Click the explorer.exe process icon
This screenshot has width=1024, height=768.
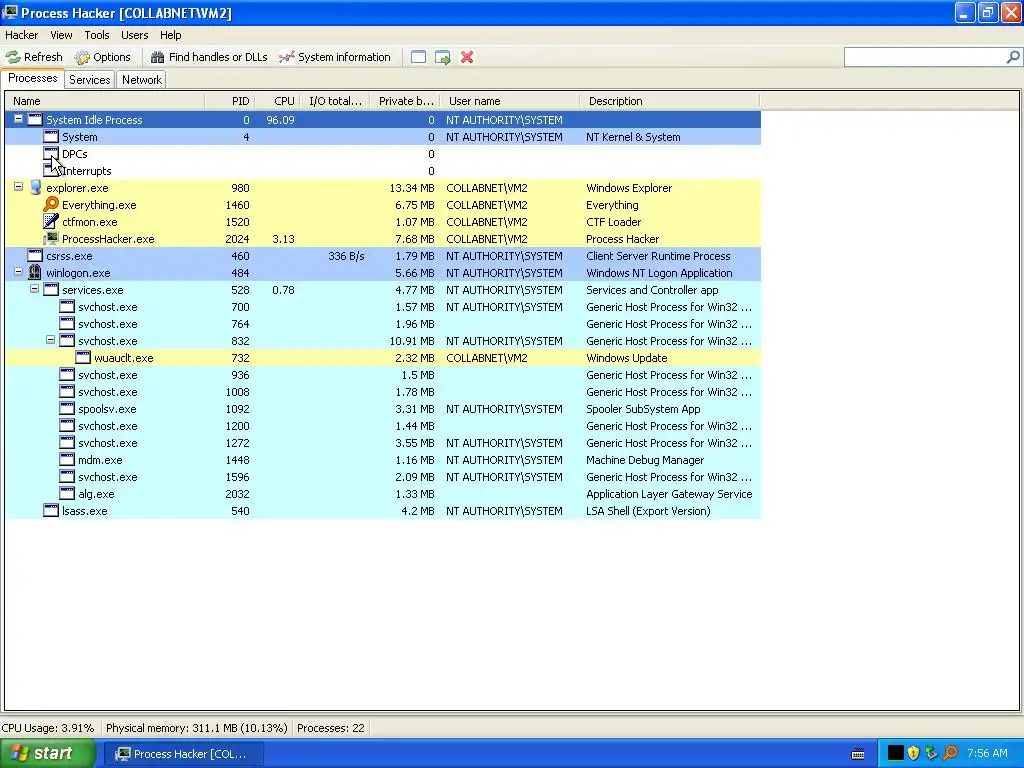pos(35,187)
